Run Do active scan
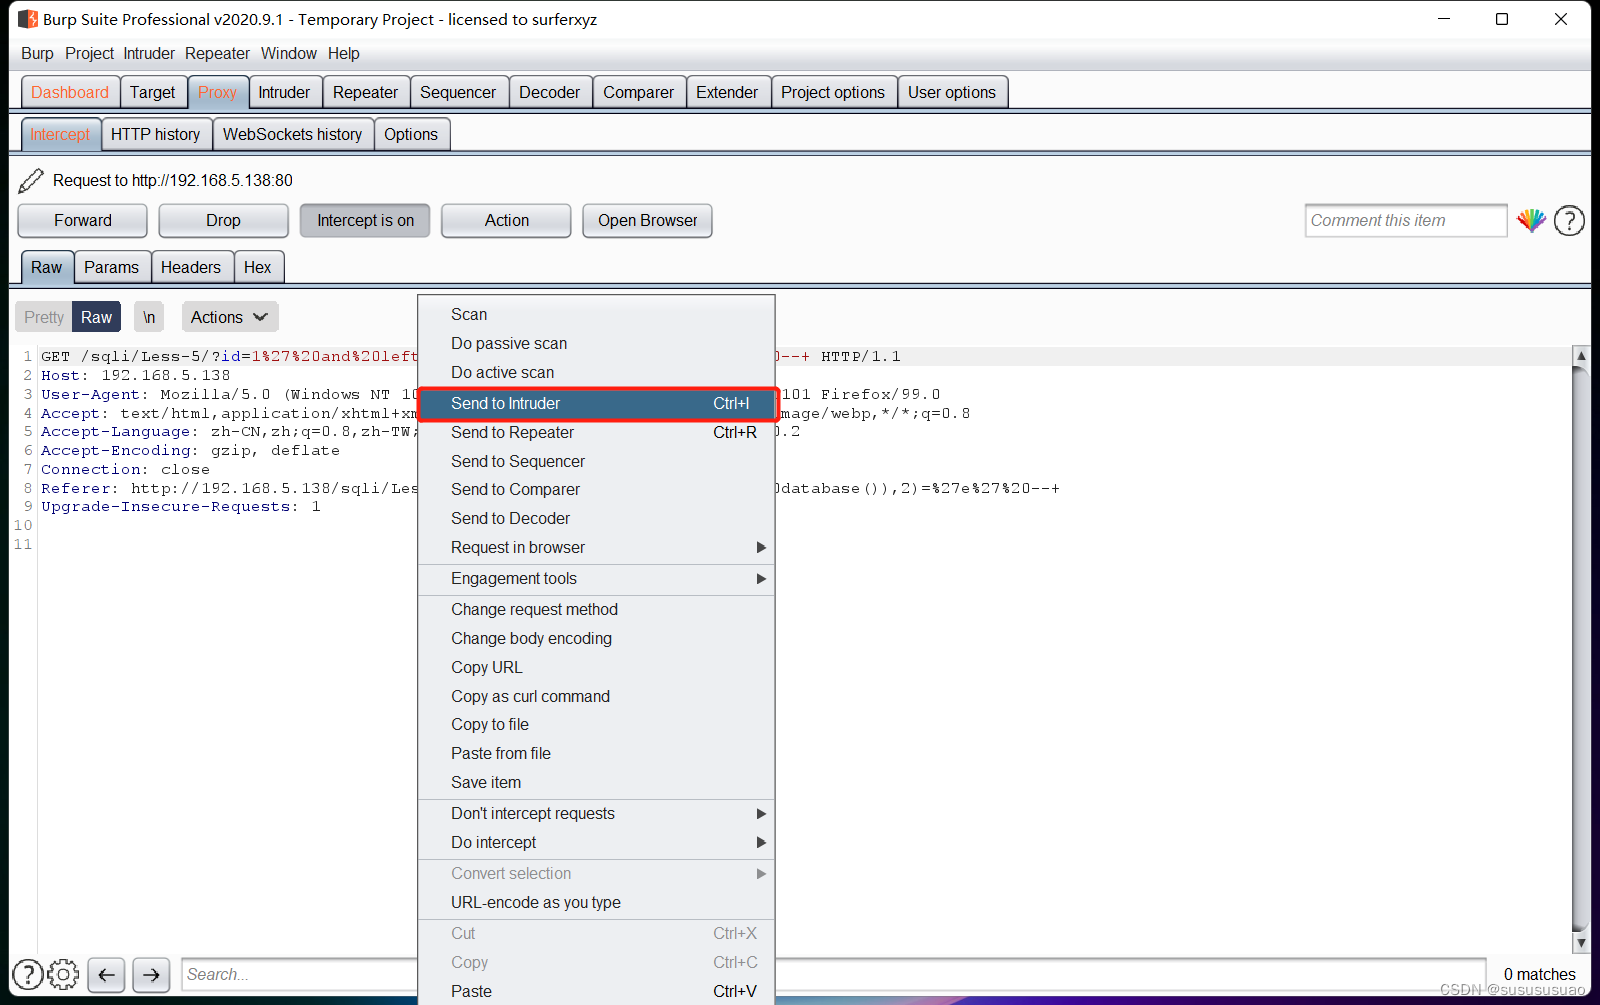Viewport: 1600px width, 1005px height. coord(596,372)
